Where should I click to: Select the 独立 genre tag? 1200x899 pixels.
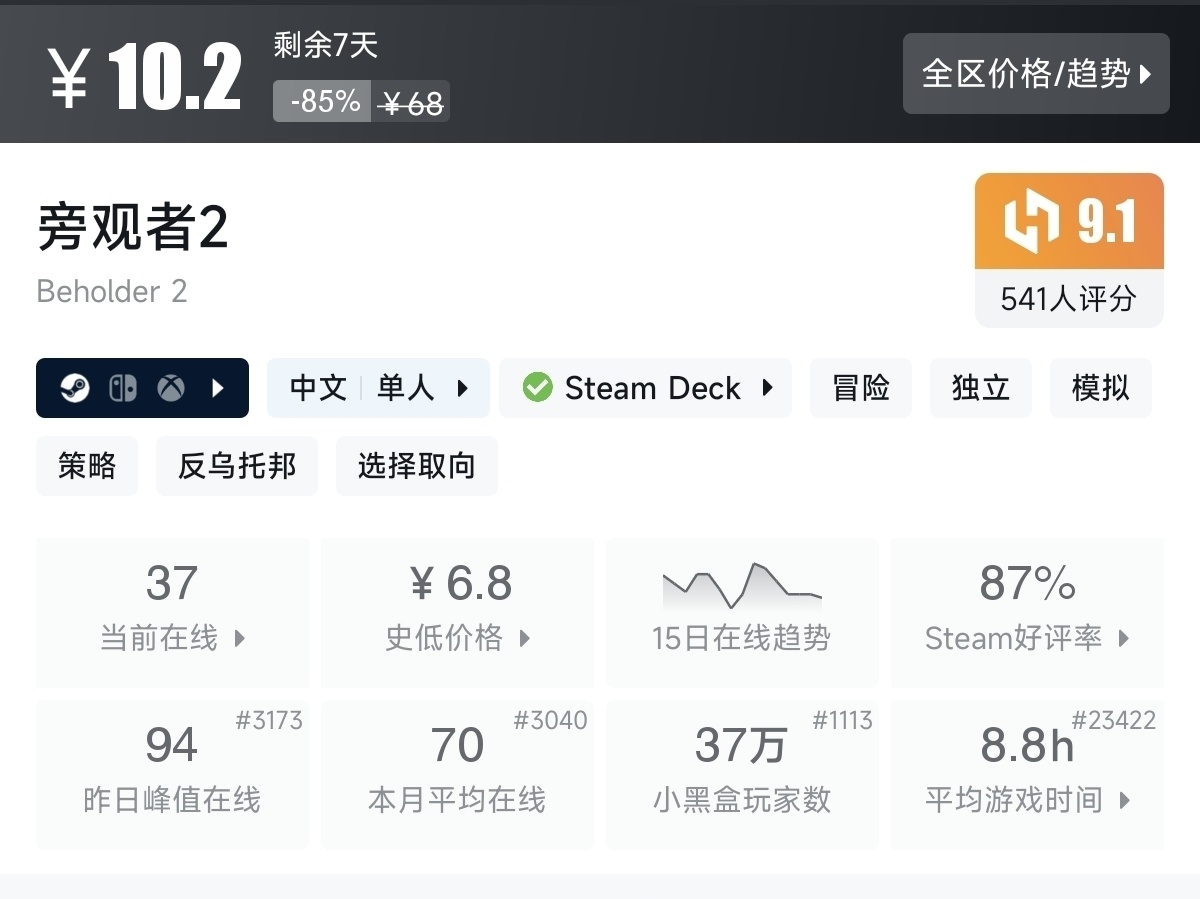980,388
